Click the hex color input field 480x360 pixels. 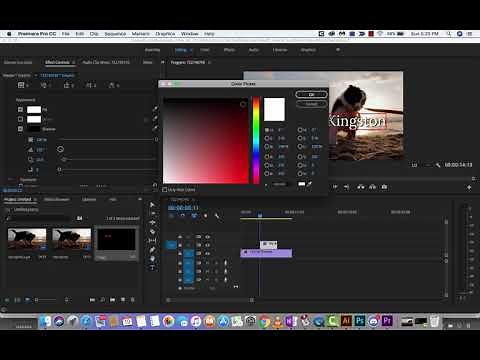click(280, 184)
